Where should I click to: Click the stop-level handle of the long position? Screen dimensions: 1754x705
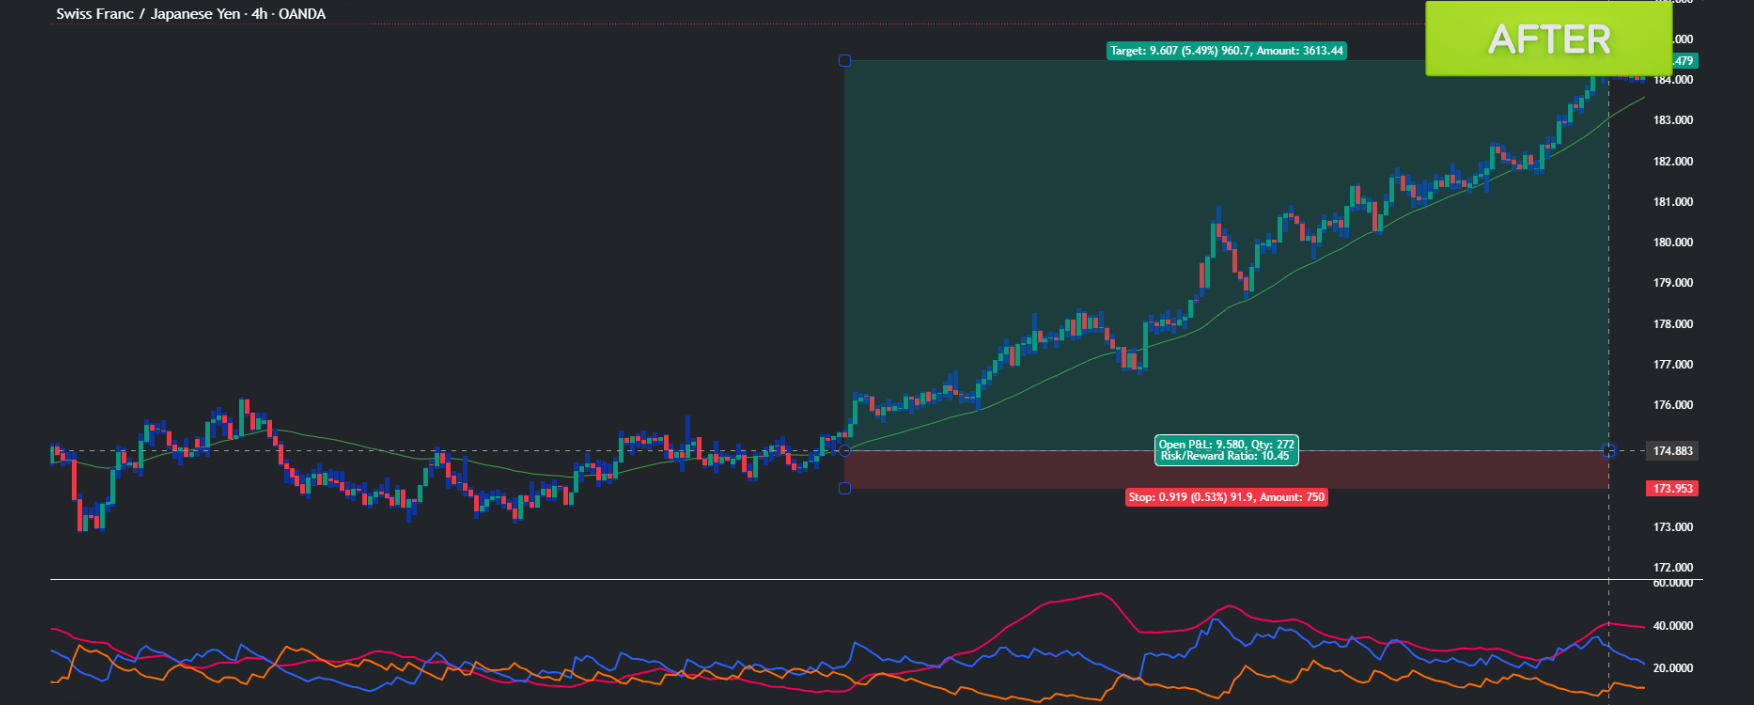pyautogui.click(x=845, y=488)
